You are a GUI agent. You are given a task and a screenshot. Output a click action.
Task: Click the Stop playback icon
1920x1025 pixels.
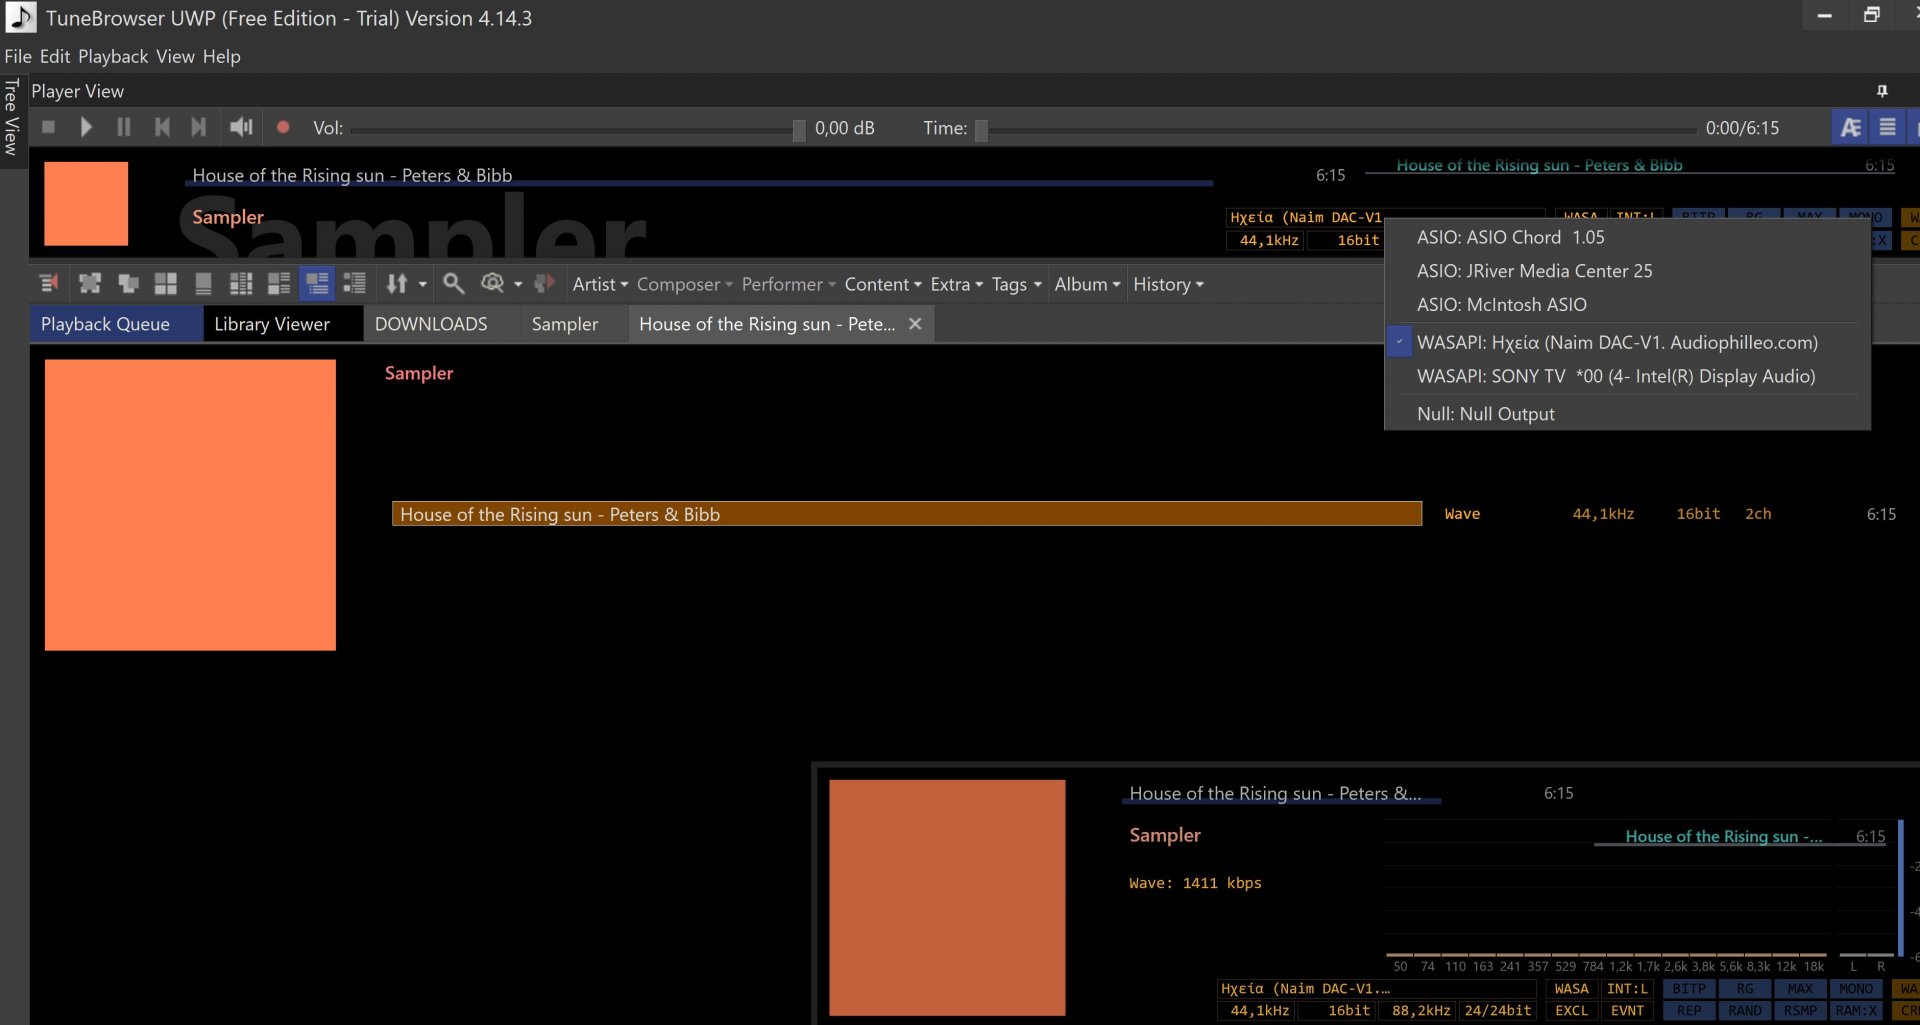pos(48,127)
